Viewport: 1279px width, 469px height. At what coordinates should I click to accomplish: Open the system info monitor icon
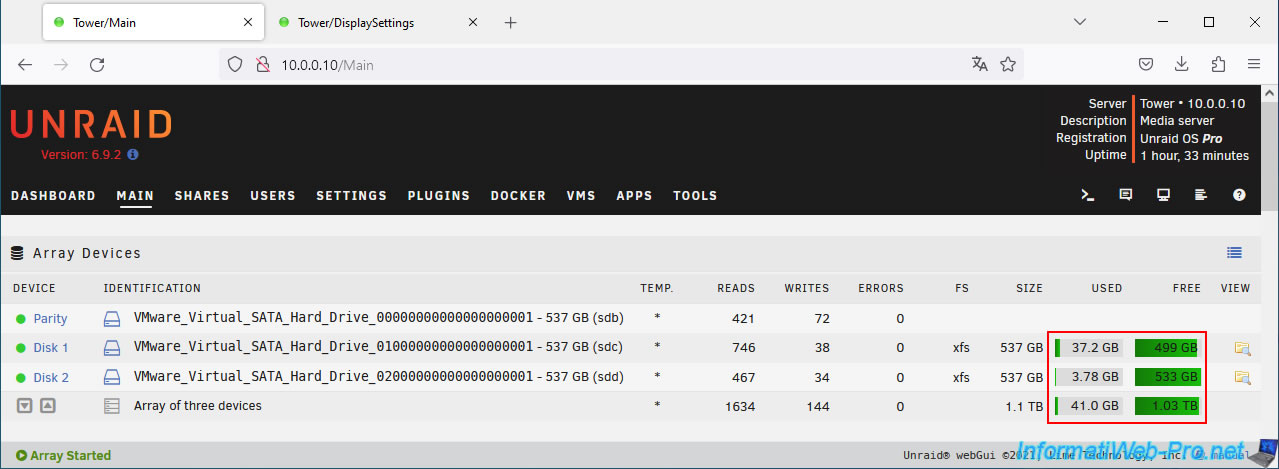coord(1164,195)
